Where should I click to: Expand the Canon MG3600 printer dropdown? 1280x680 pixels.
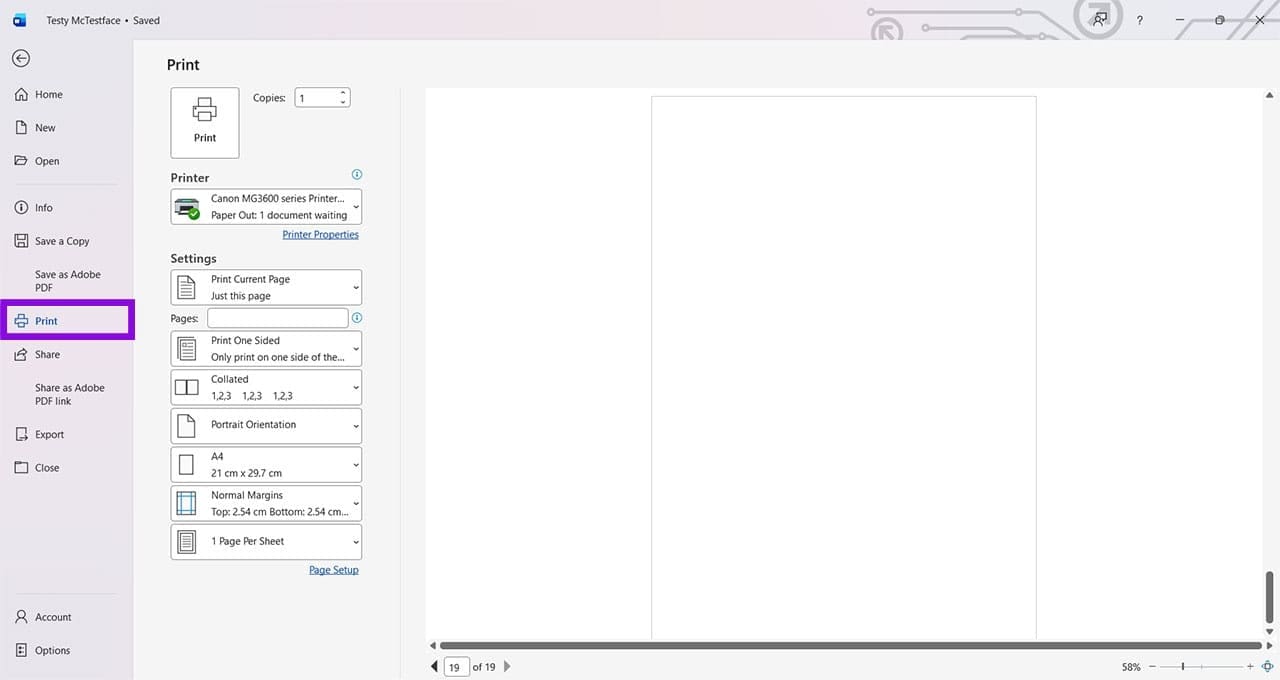[x=266, y=207]
